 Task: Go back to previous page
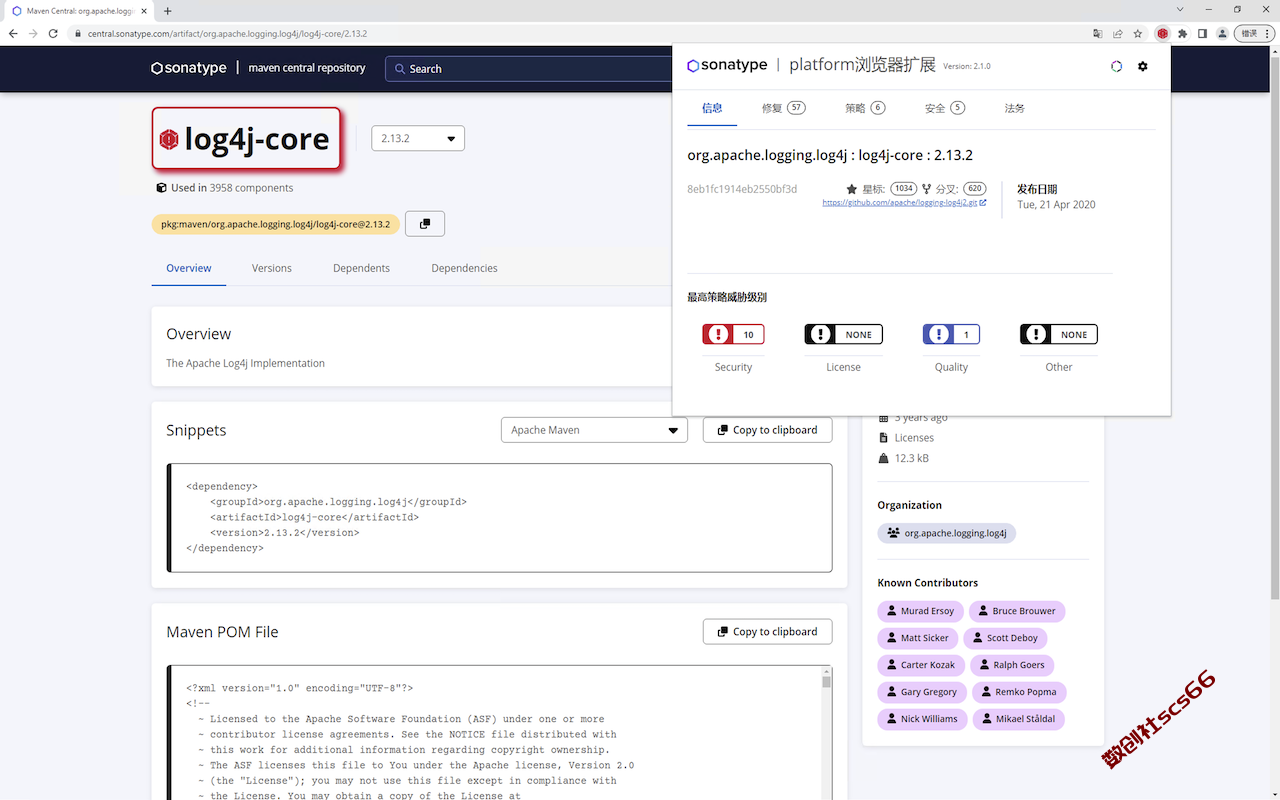(13, 33)
